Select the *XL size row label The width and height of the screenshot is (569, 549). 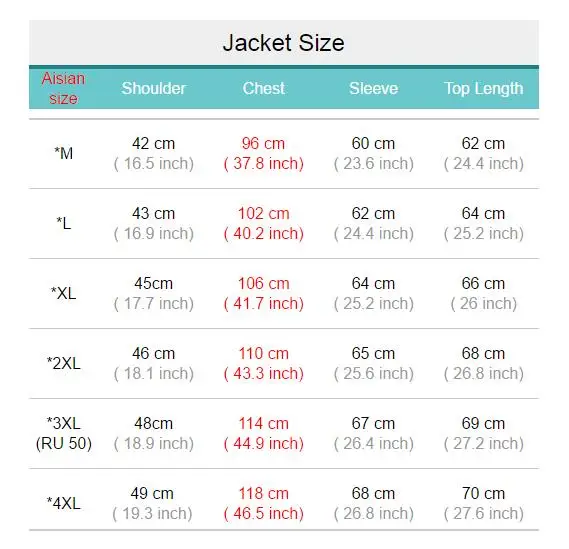coord(64,293)
